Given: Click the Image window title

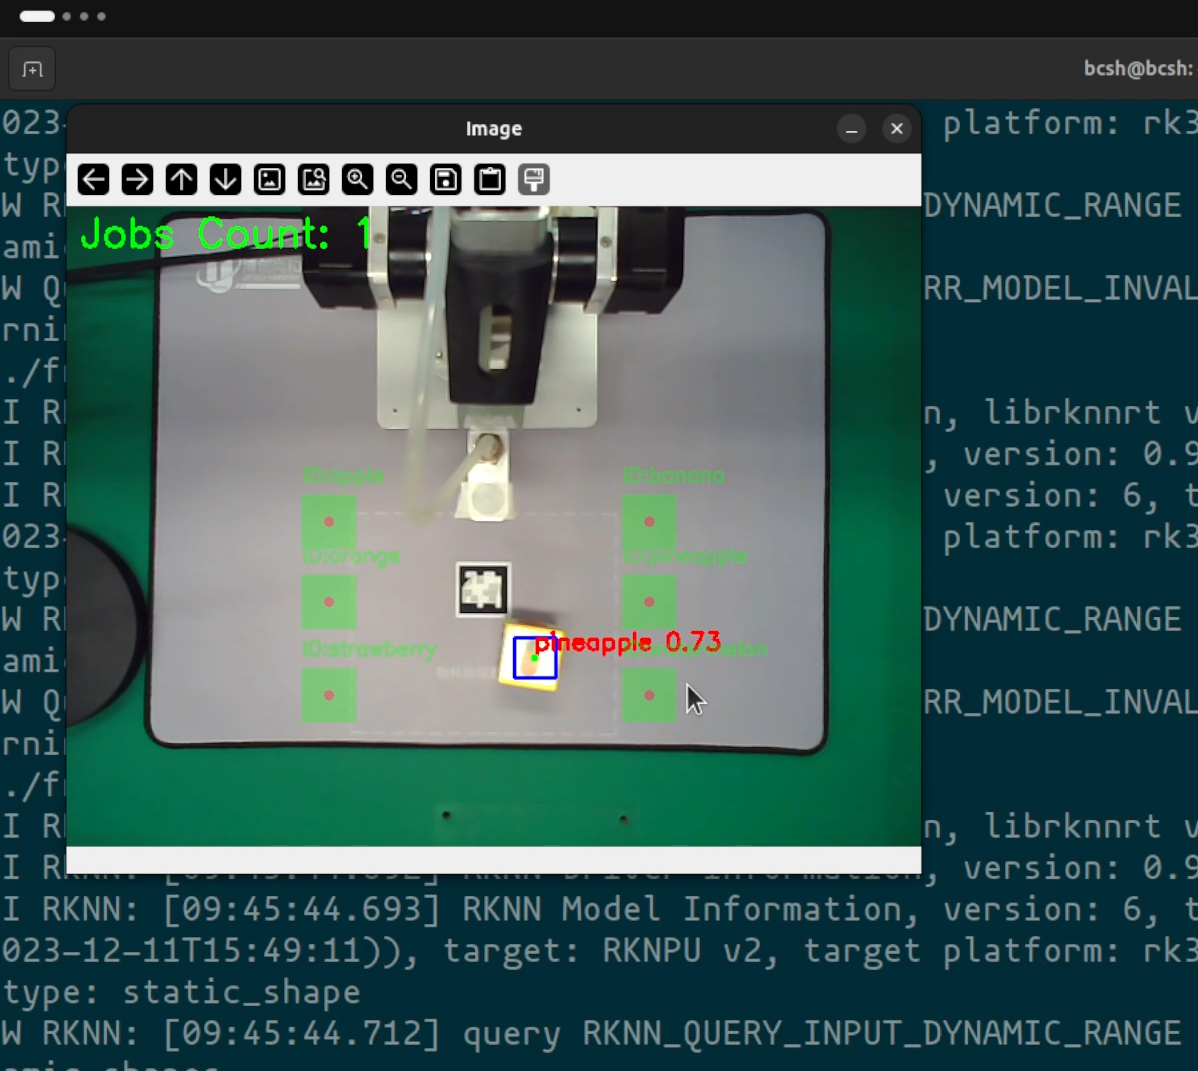Looking at the screenshot, I should click(x=494, y=129).
